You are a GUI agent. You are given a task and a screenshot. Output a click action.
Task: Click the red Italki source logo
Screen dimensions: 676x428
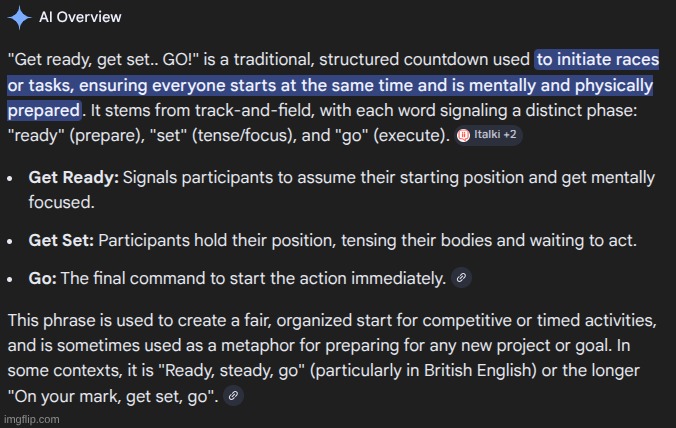463,135
